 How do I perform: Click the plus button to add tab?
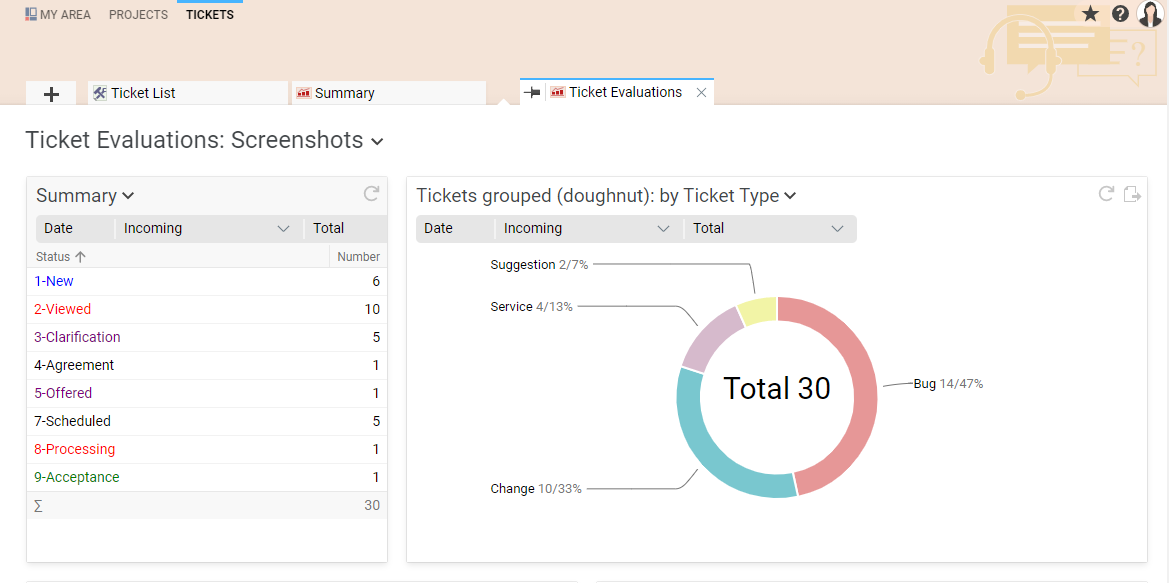click(51, 94)
